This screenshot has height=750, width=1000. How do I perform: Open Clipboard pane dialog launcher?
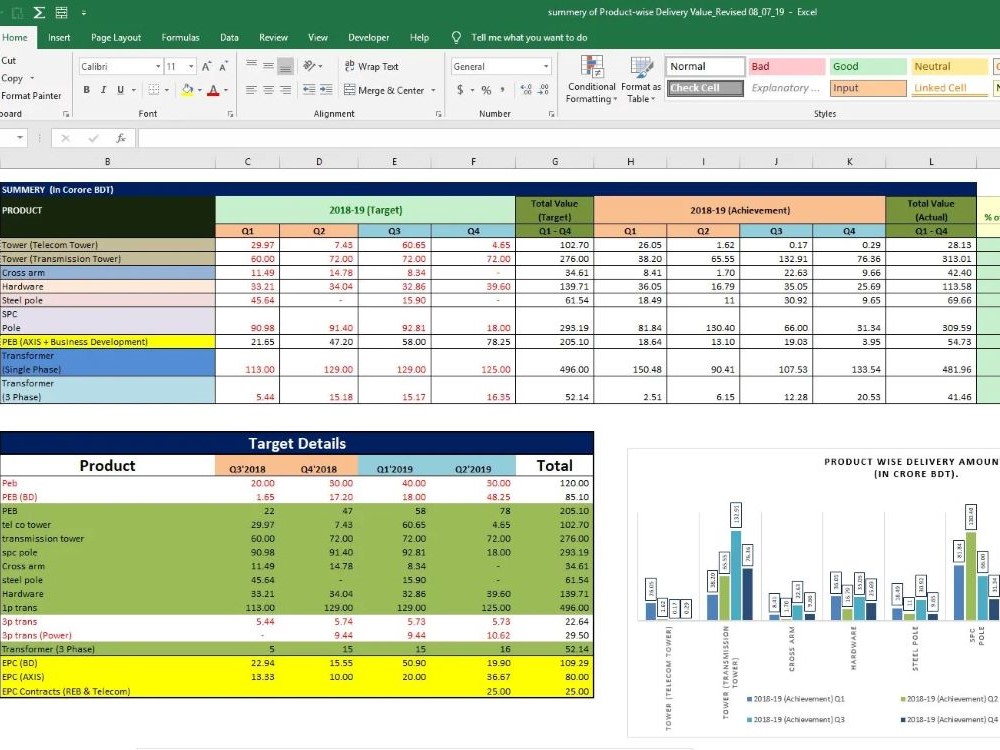66,114
